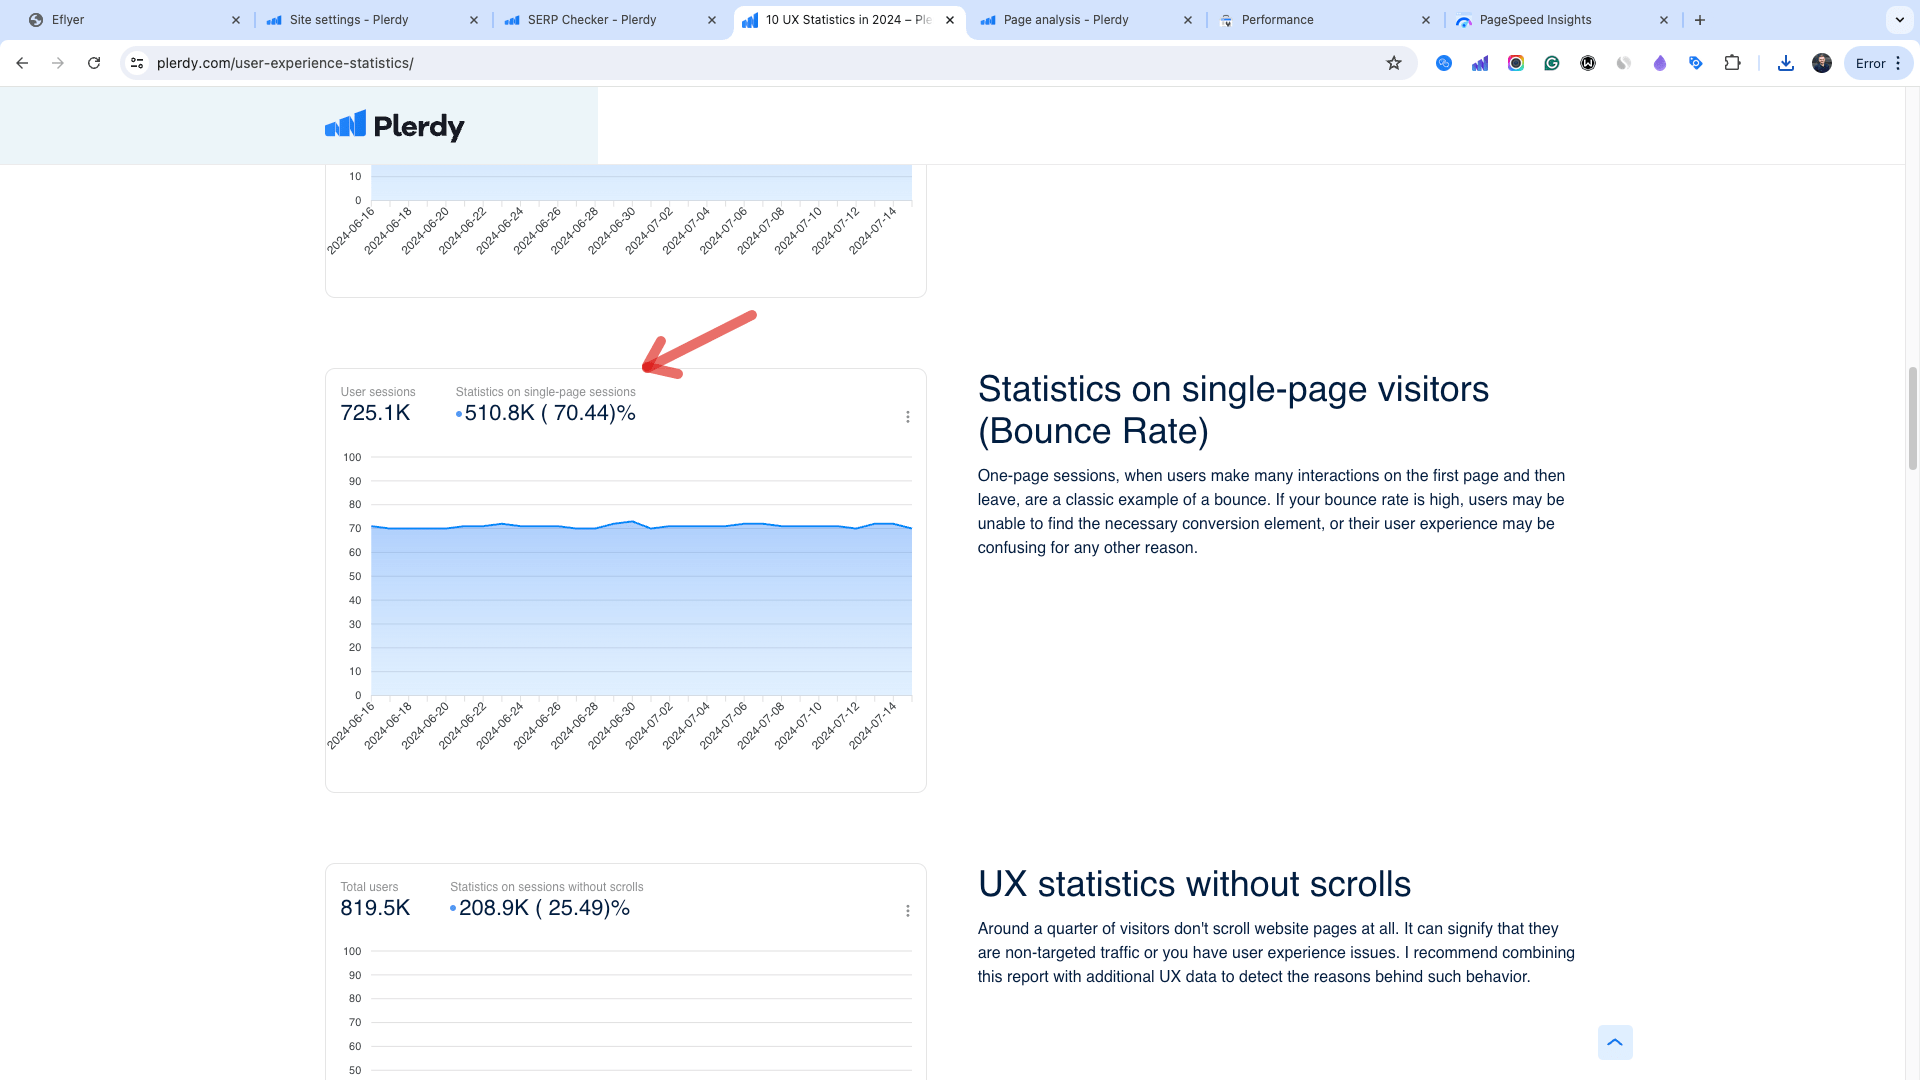Click the three-dot menu on bounce rate chart
Image resolution: width=1920 pixels, height=1080 pixels.
coord(907,417)
